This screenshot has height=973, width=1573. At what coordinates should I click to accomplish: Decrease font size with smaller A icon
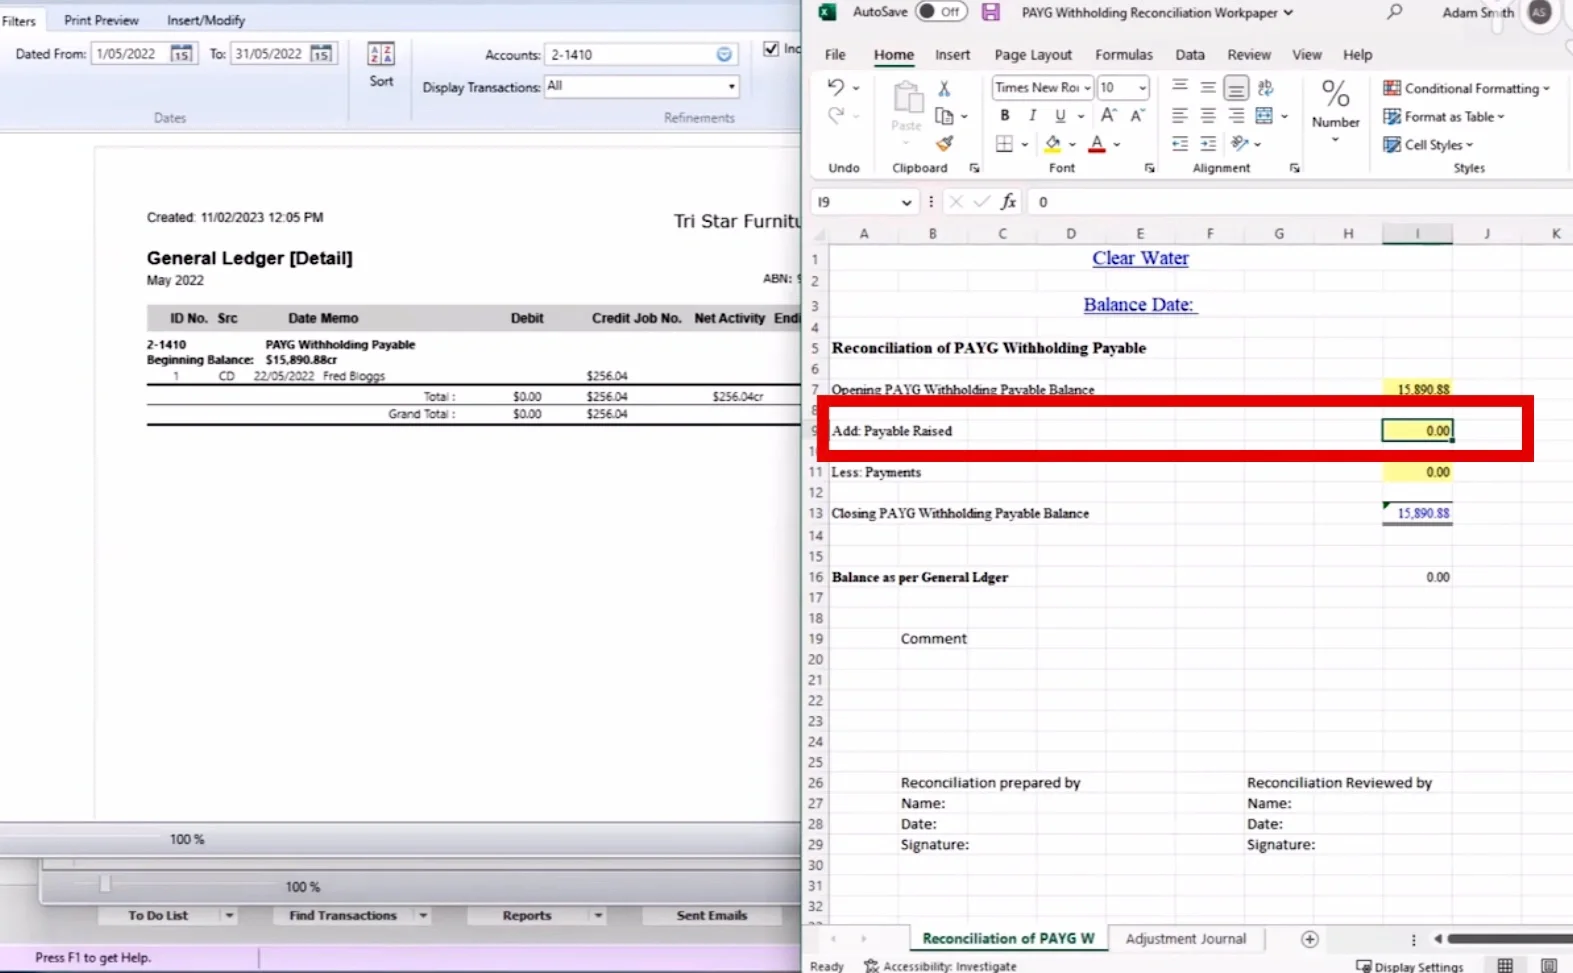tap(1137, 116)
